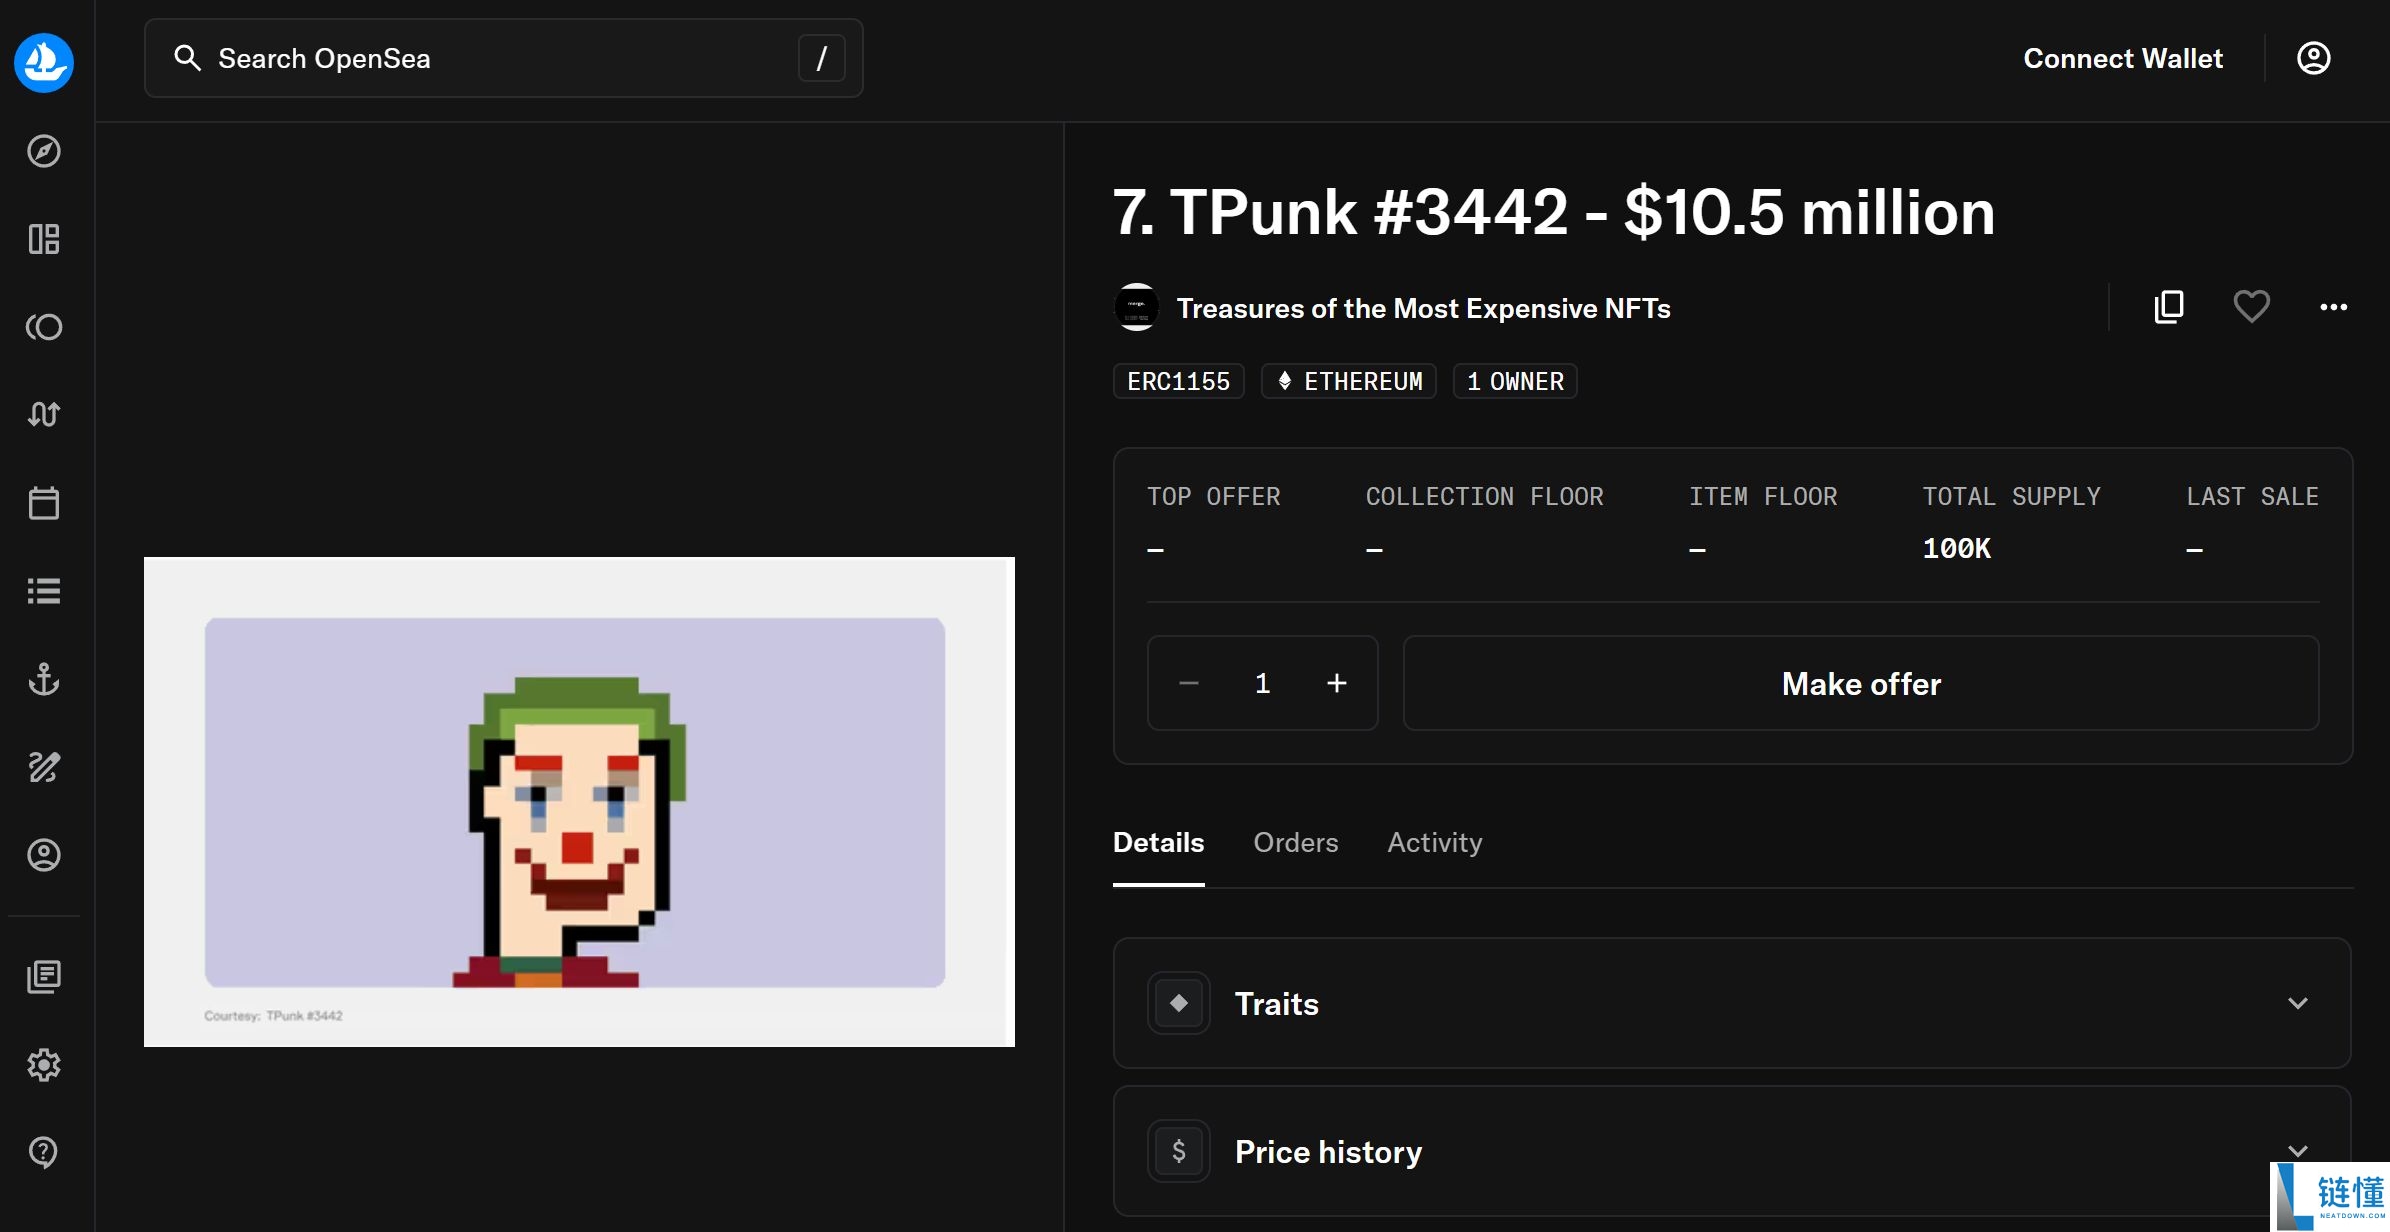Click the account avatar icon in header

2313,58
